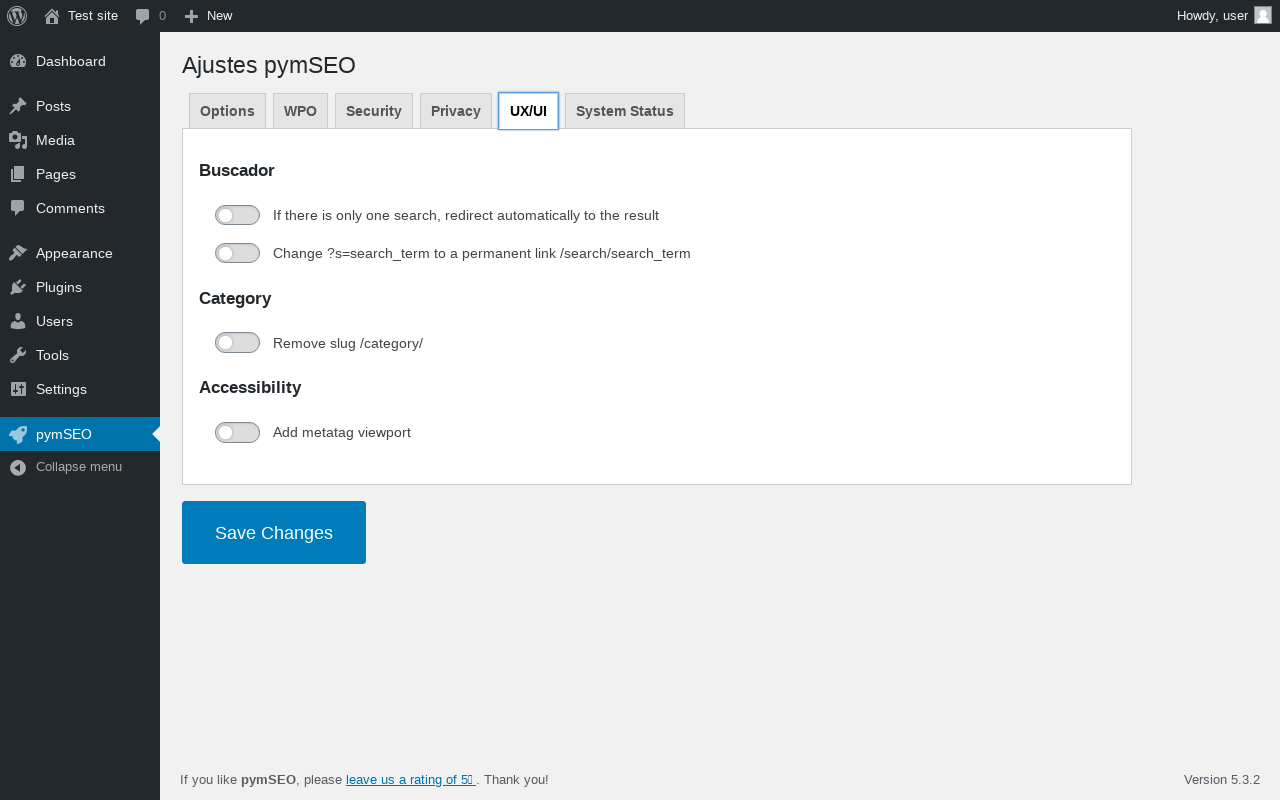Open the System Status tab

coord(625,111)
